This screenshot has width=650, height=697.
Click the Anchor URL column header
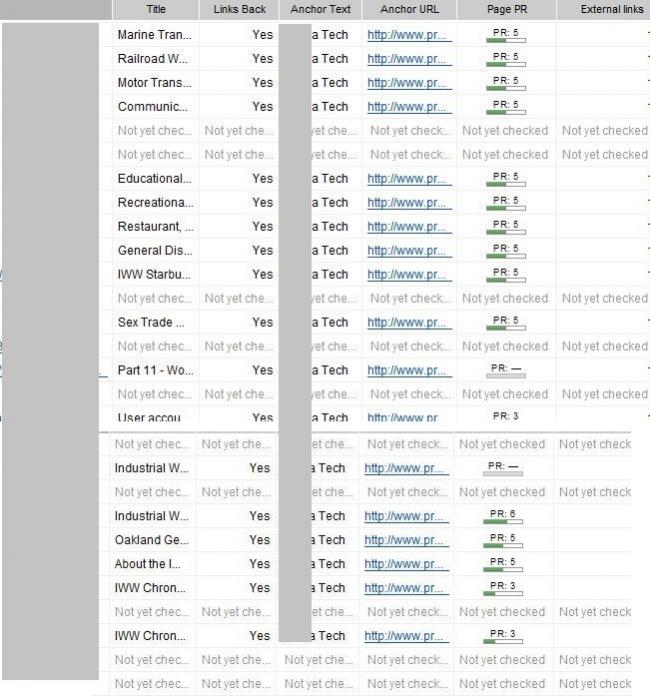point(410,9)
